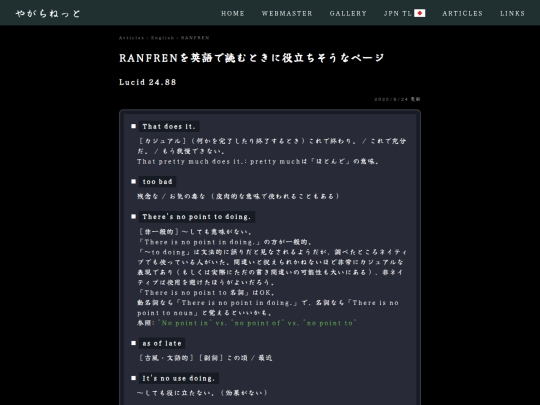Click the 'That does it.' entry heading
Image resolution: width=540 pixels, height=405 pixels.
(x=169, y=126)
